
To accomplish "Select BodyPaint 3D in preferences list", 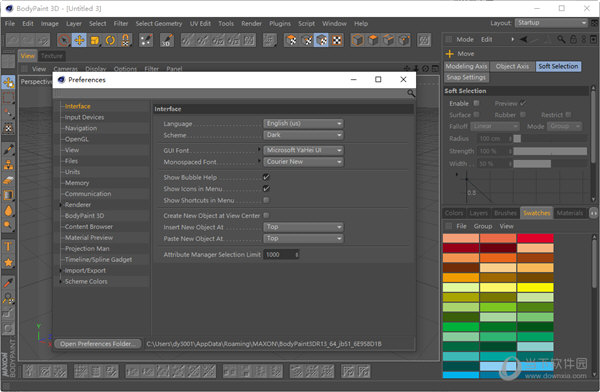I will tap(84, 216).
